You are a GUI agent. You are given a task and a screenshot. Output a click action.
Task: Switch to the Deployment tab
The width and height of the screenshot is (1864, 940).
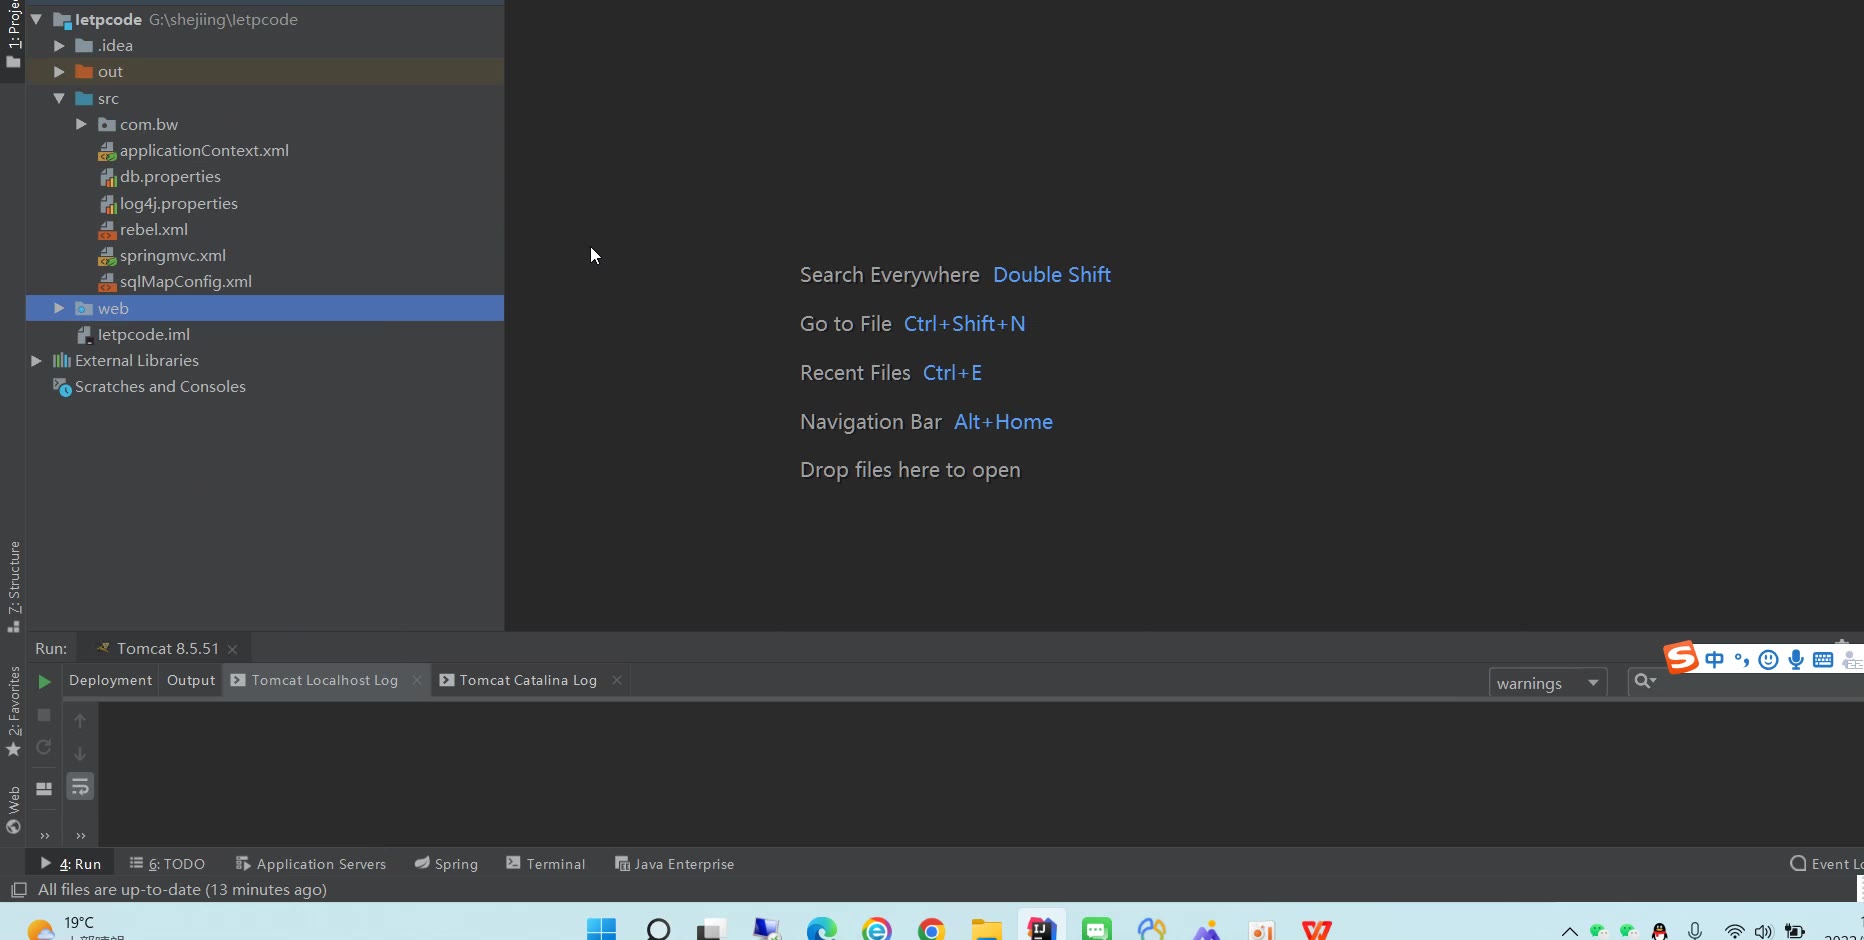(110, 680)
